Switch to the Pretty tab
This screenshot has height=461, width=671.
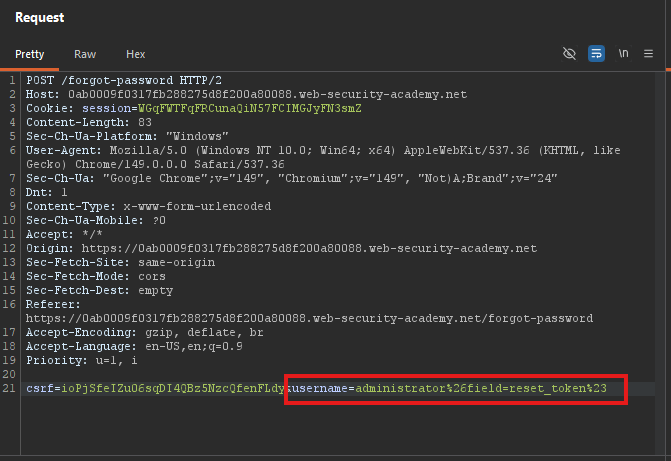point(30,54)
